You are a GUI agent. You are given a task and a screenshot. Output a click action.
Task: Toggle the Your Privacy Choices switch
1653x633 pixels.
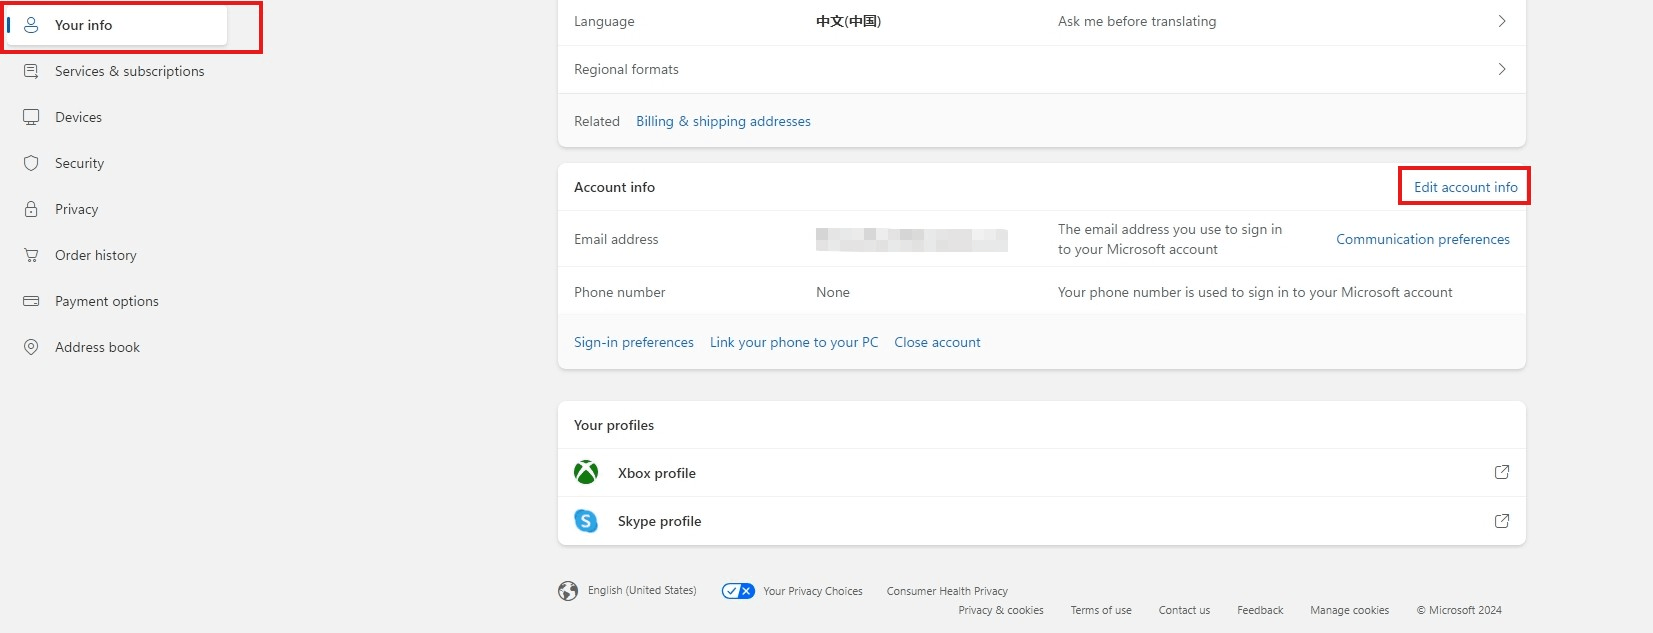738,591
